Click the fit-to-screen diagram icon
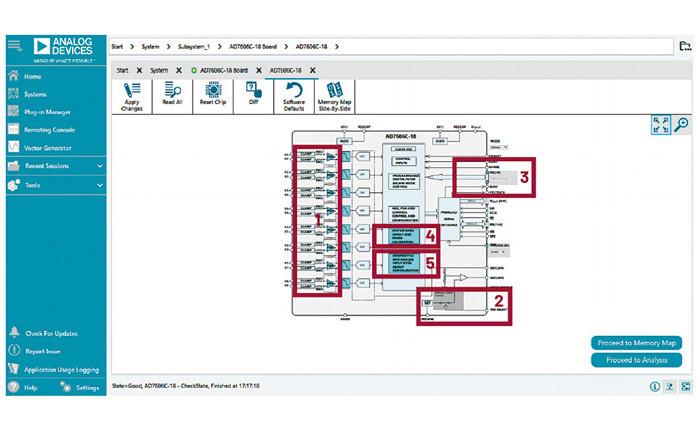Viewport: 700px width, 430px height. pos(661,125)
